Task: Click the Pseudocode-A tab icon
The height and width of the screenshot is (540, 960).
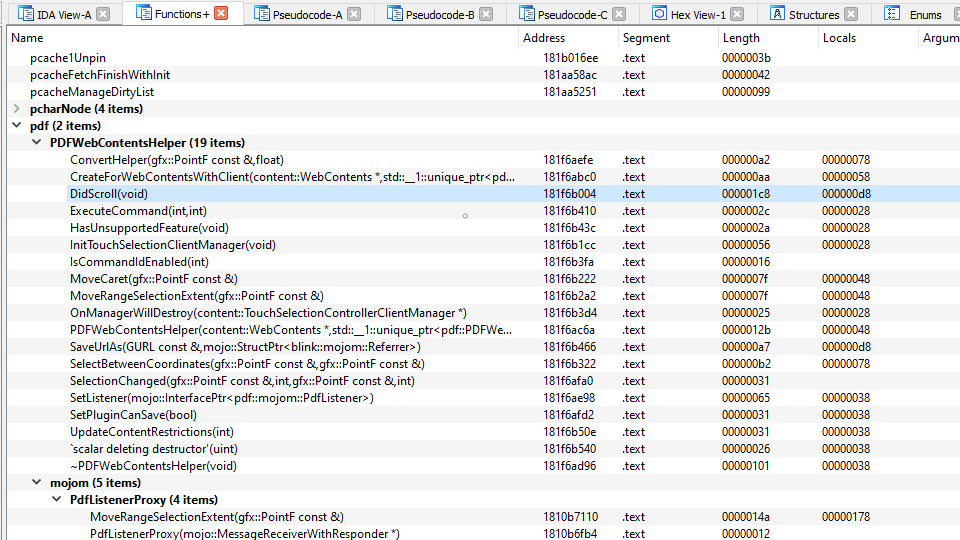Action: pos(261,13)
